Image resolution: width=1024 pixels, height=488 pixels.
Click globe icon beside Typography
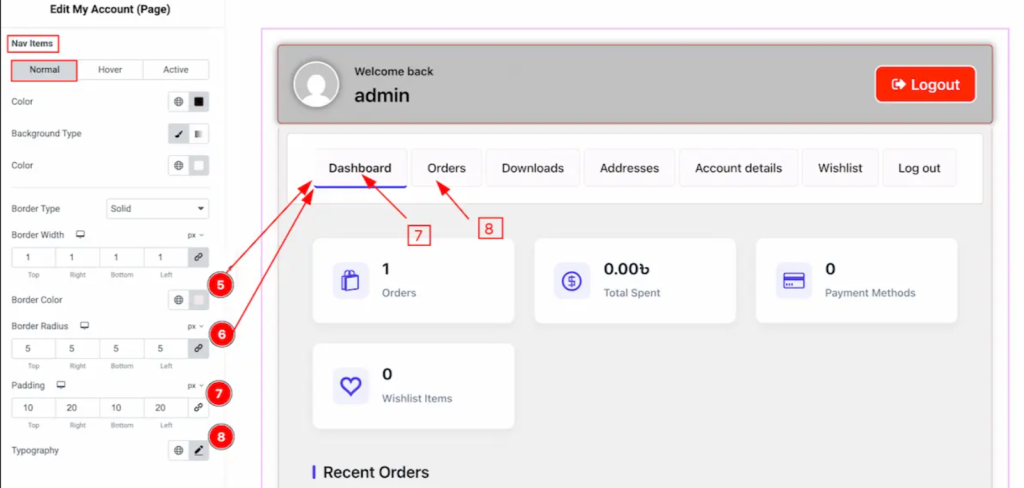click(178, 451)
